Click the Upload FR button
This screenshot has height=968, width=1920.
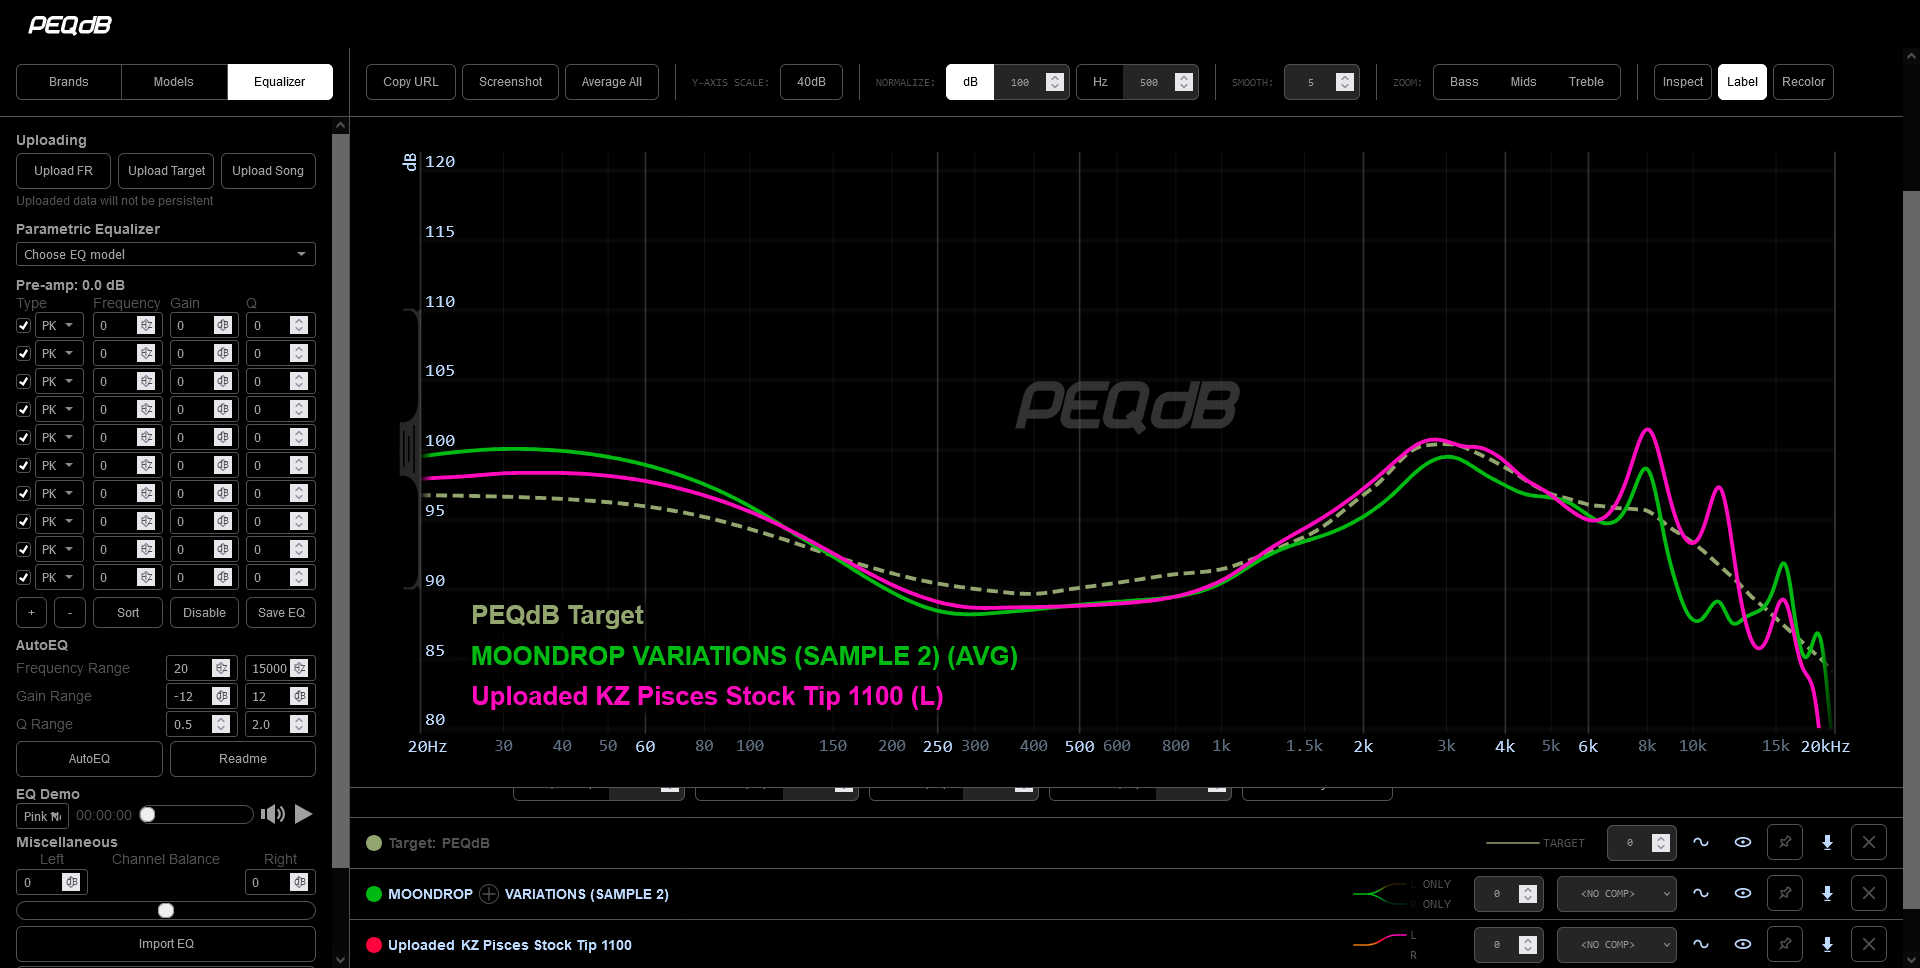click(63, 171)
